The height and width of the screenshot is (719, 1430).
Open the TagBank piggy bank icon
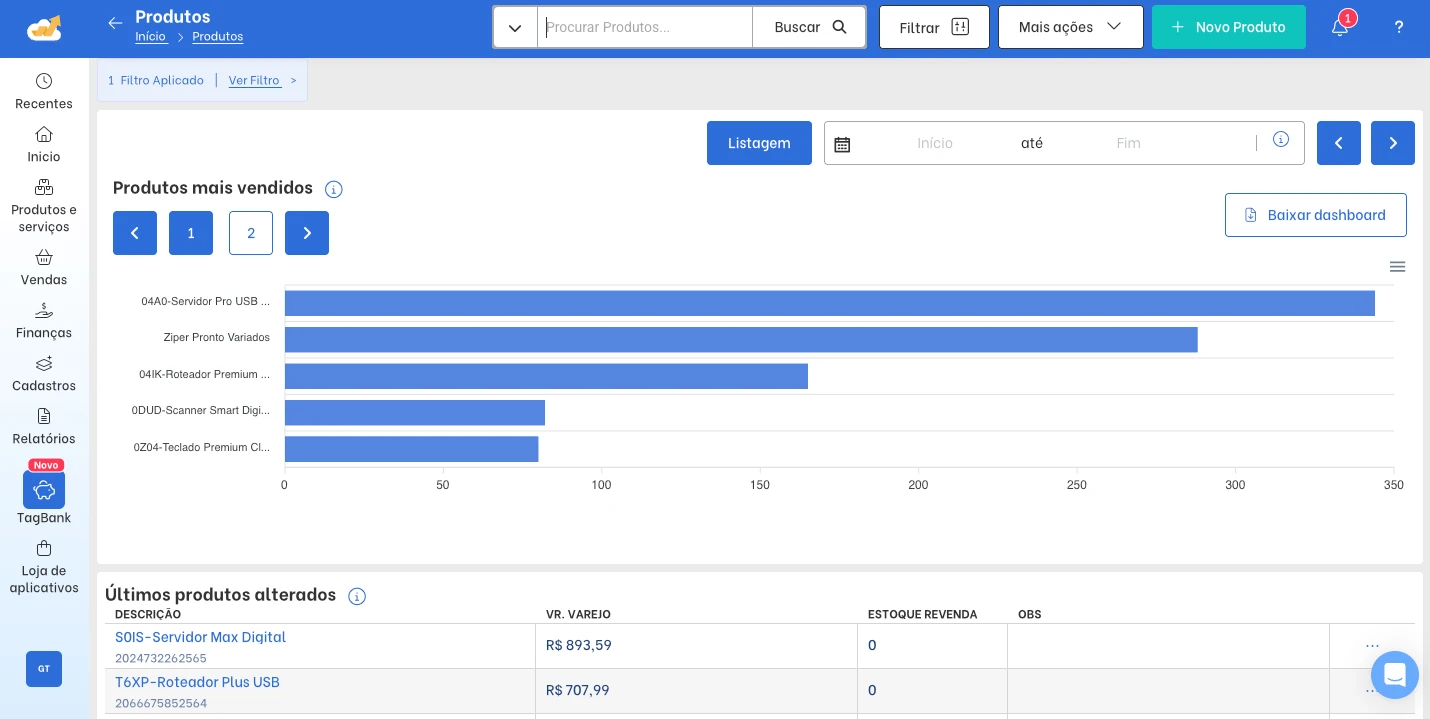44,490
